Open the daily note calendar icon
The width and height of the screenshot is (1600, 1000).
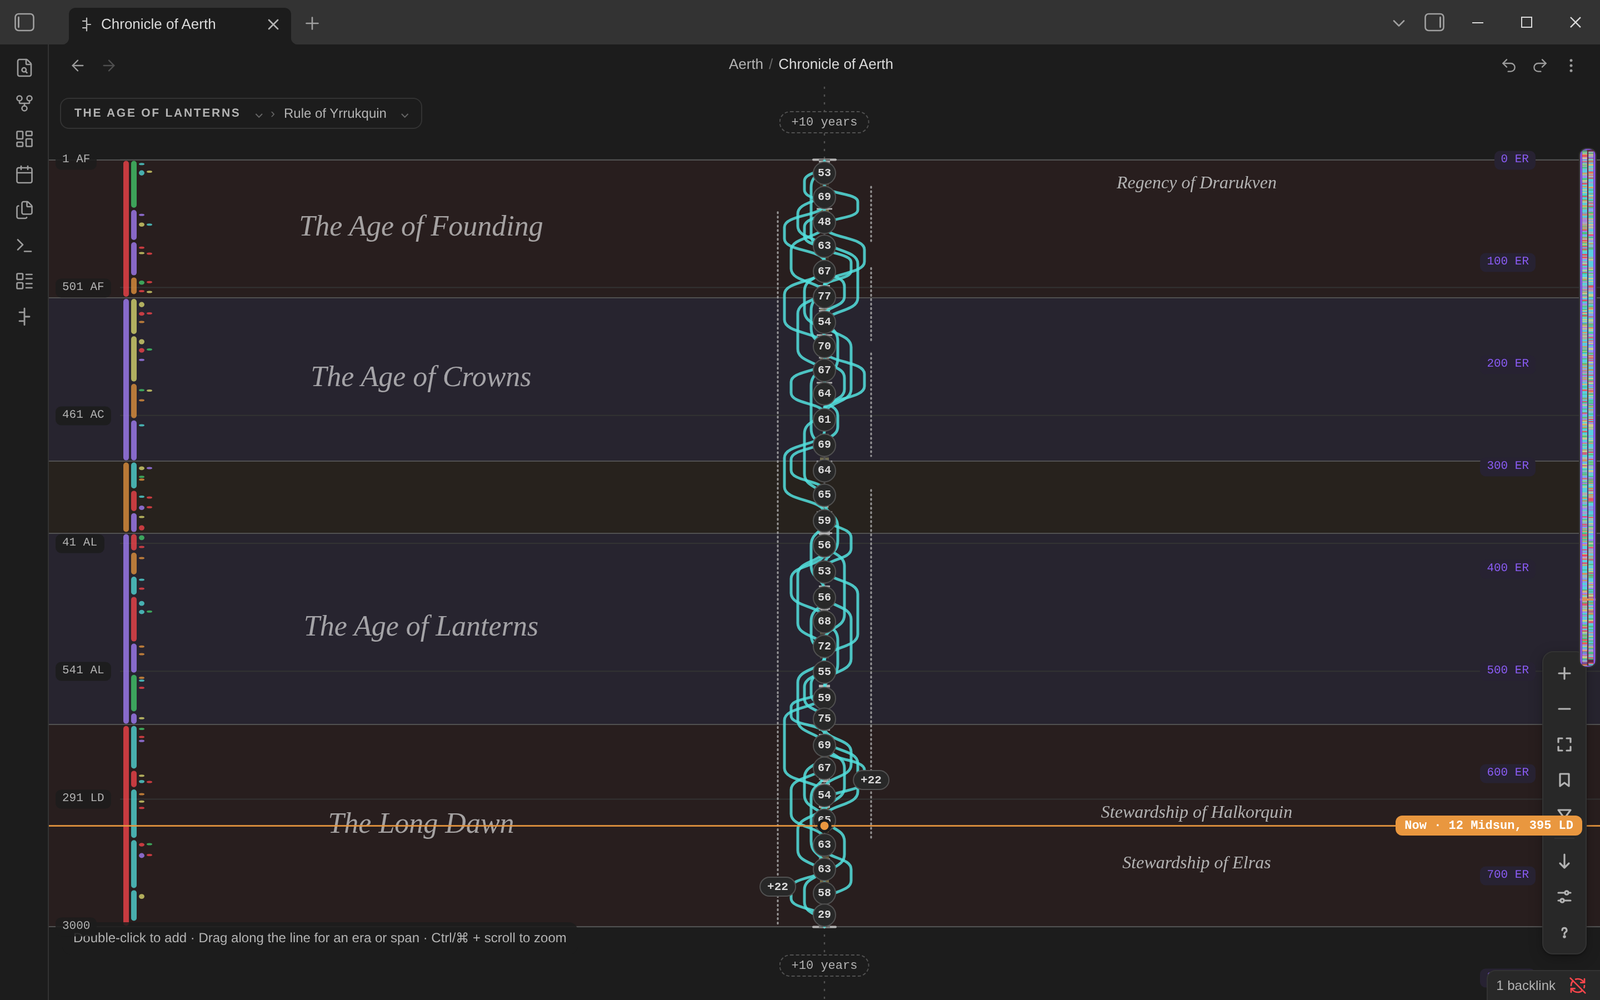[x=25, y=174]
